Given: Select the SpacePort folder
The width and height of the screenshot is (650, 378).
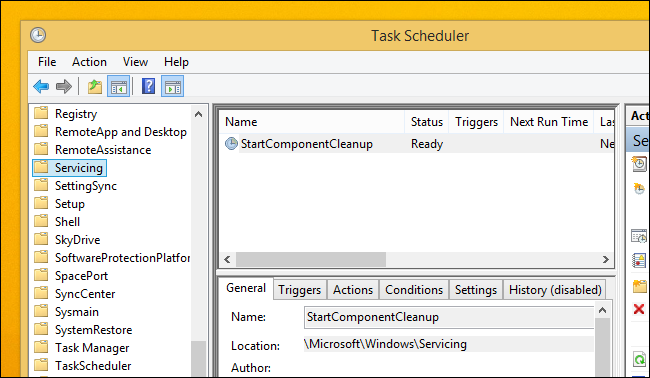Looking at the screenshot, I should (81, 276).
